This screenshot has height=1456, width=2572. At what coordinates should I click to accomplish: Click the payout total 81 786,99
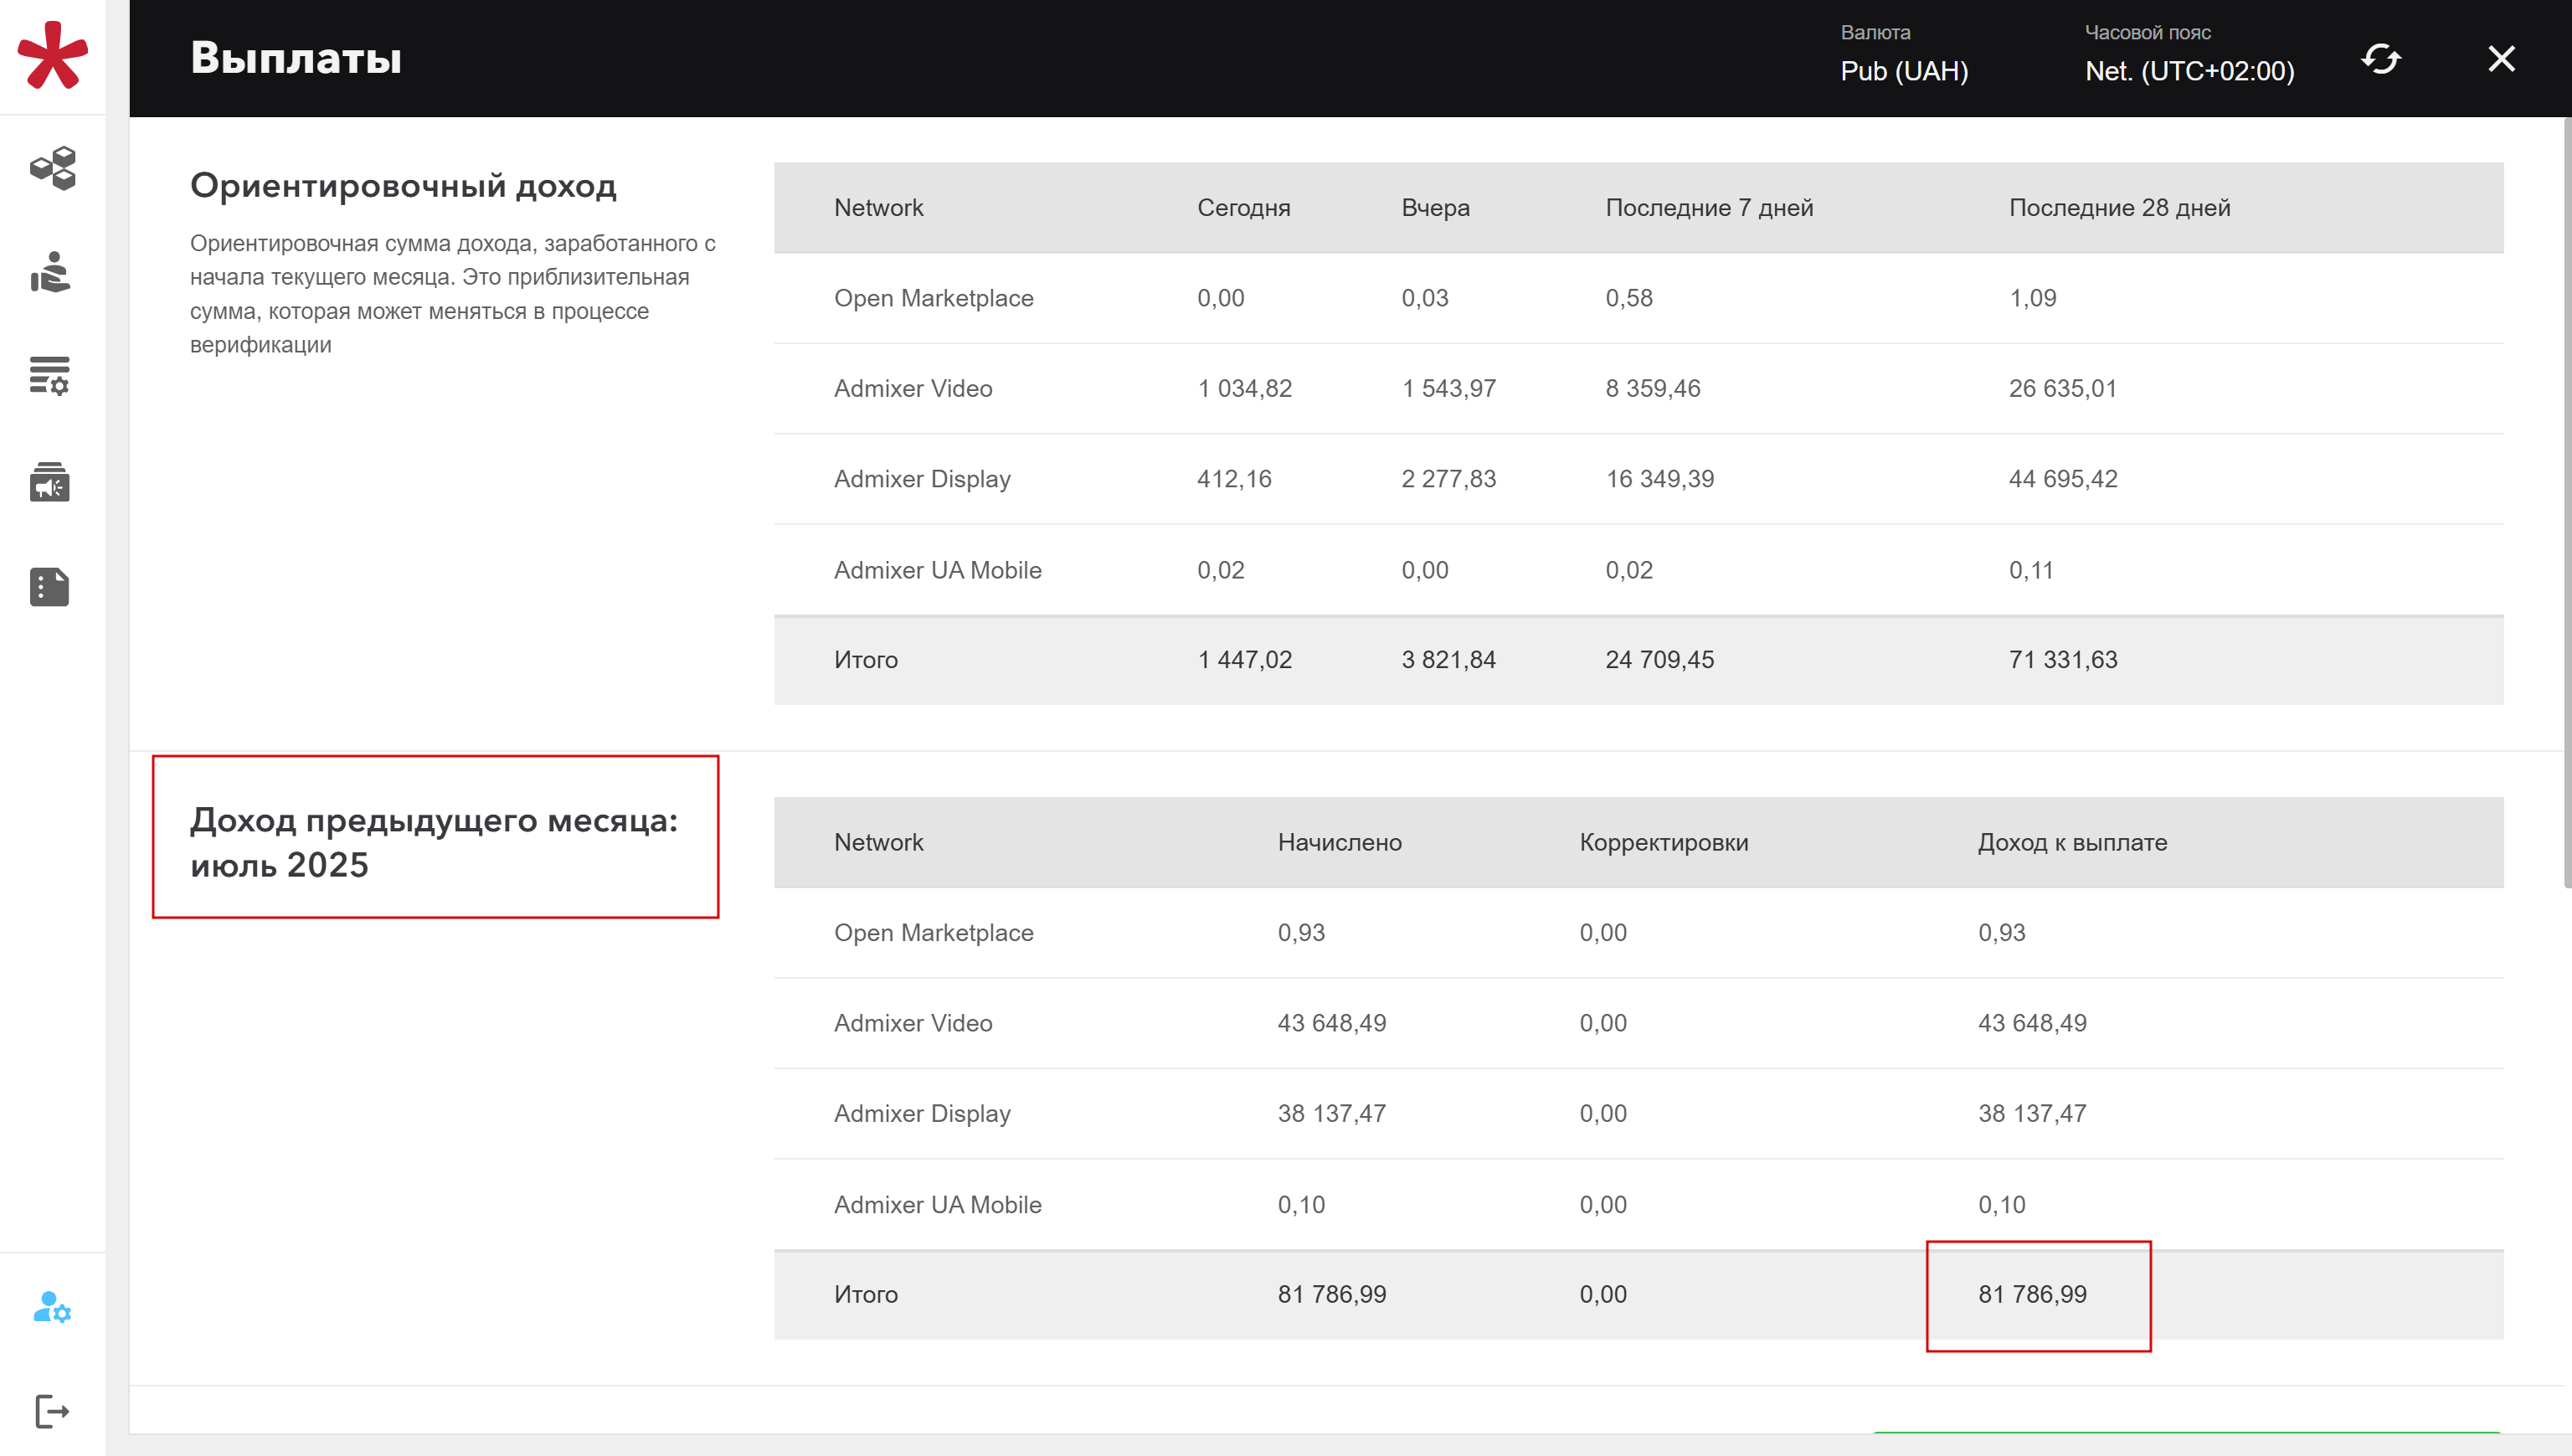click(2032, 1294)
